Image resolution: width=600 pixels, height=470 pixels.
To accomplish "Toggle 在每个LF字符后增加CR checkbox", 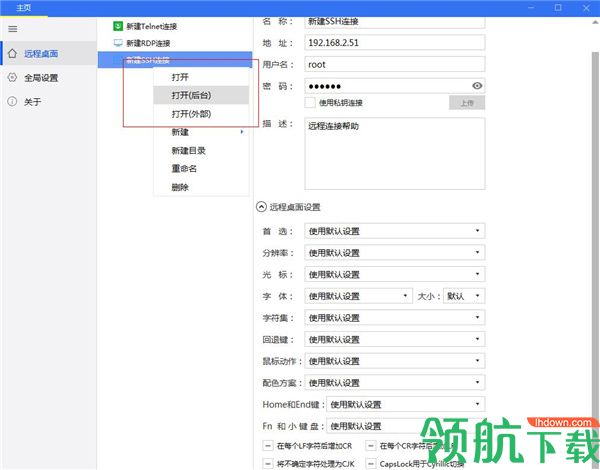I will point(267,446).
